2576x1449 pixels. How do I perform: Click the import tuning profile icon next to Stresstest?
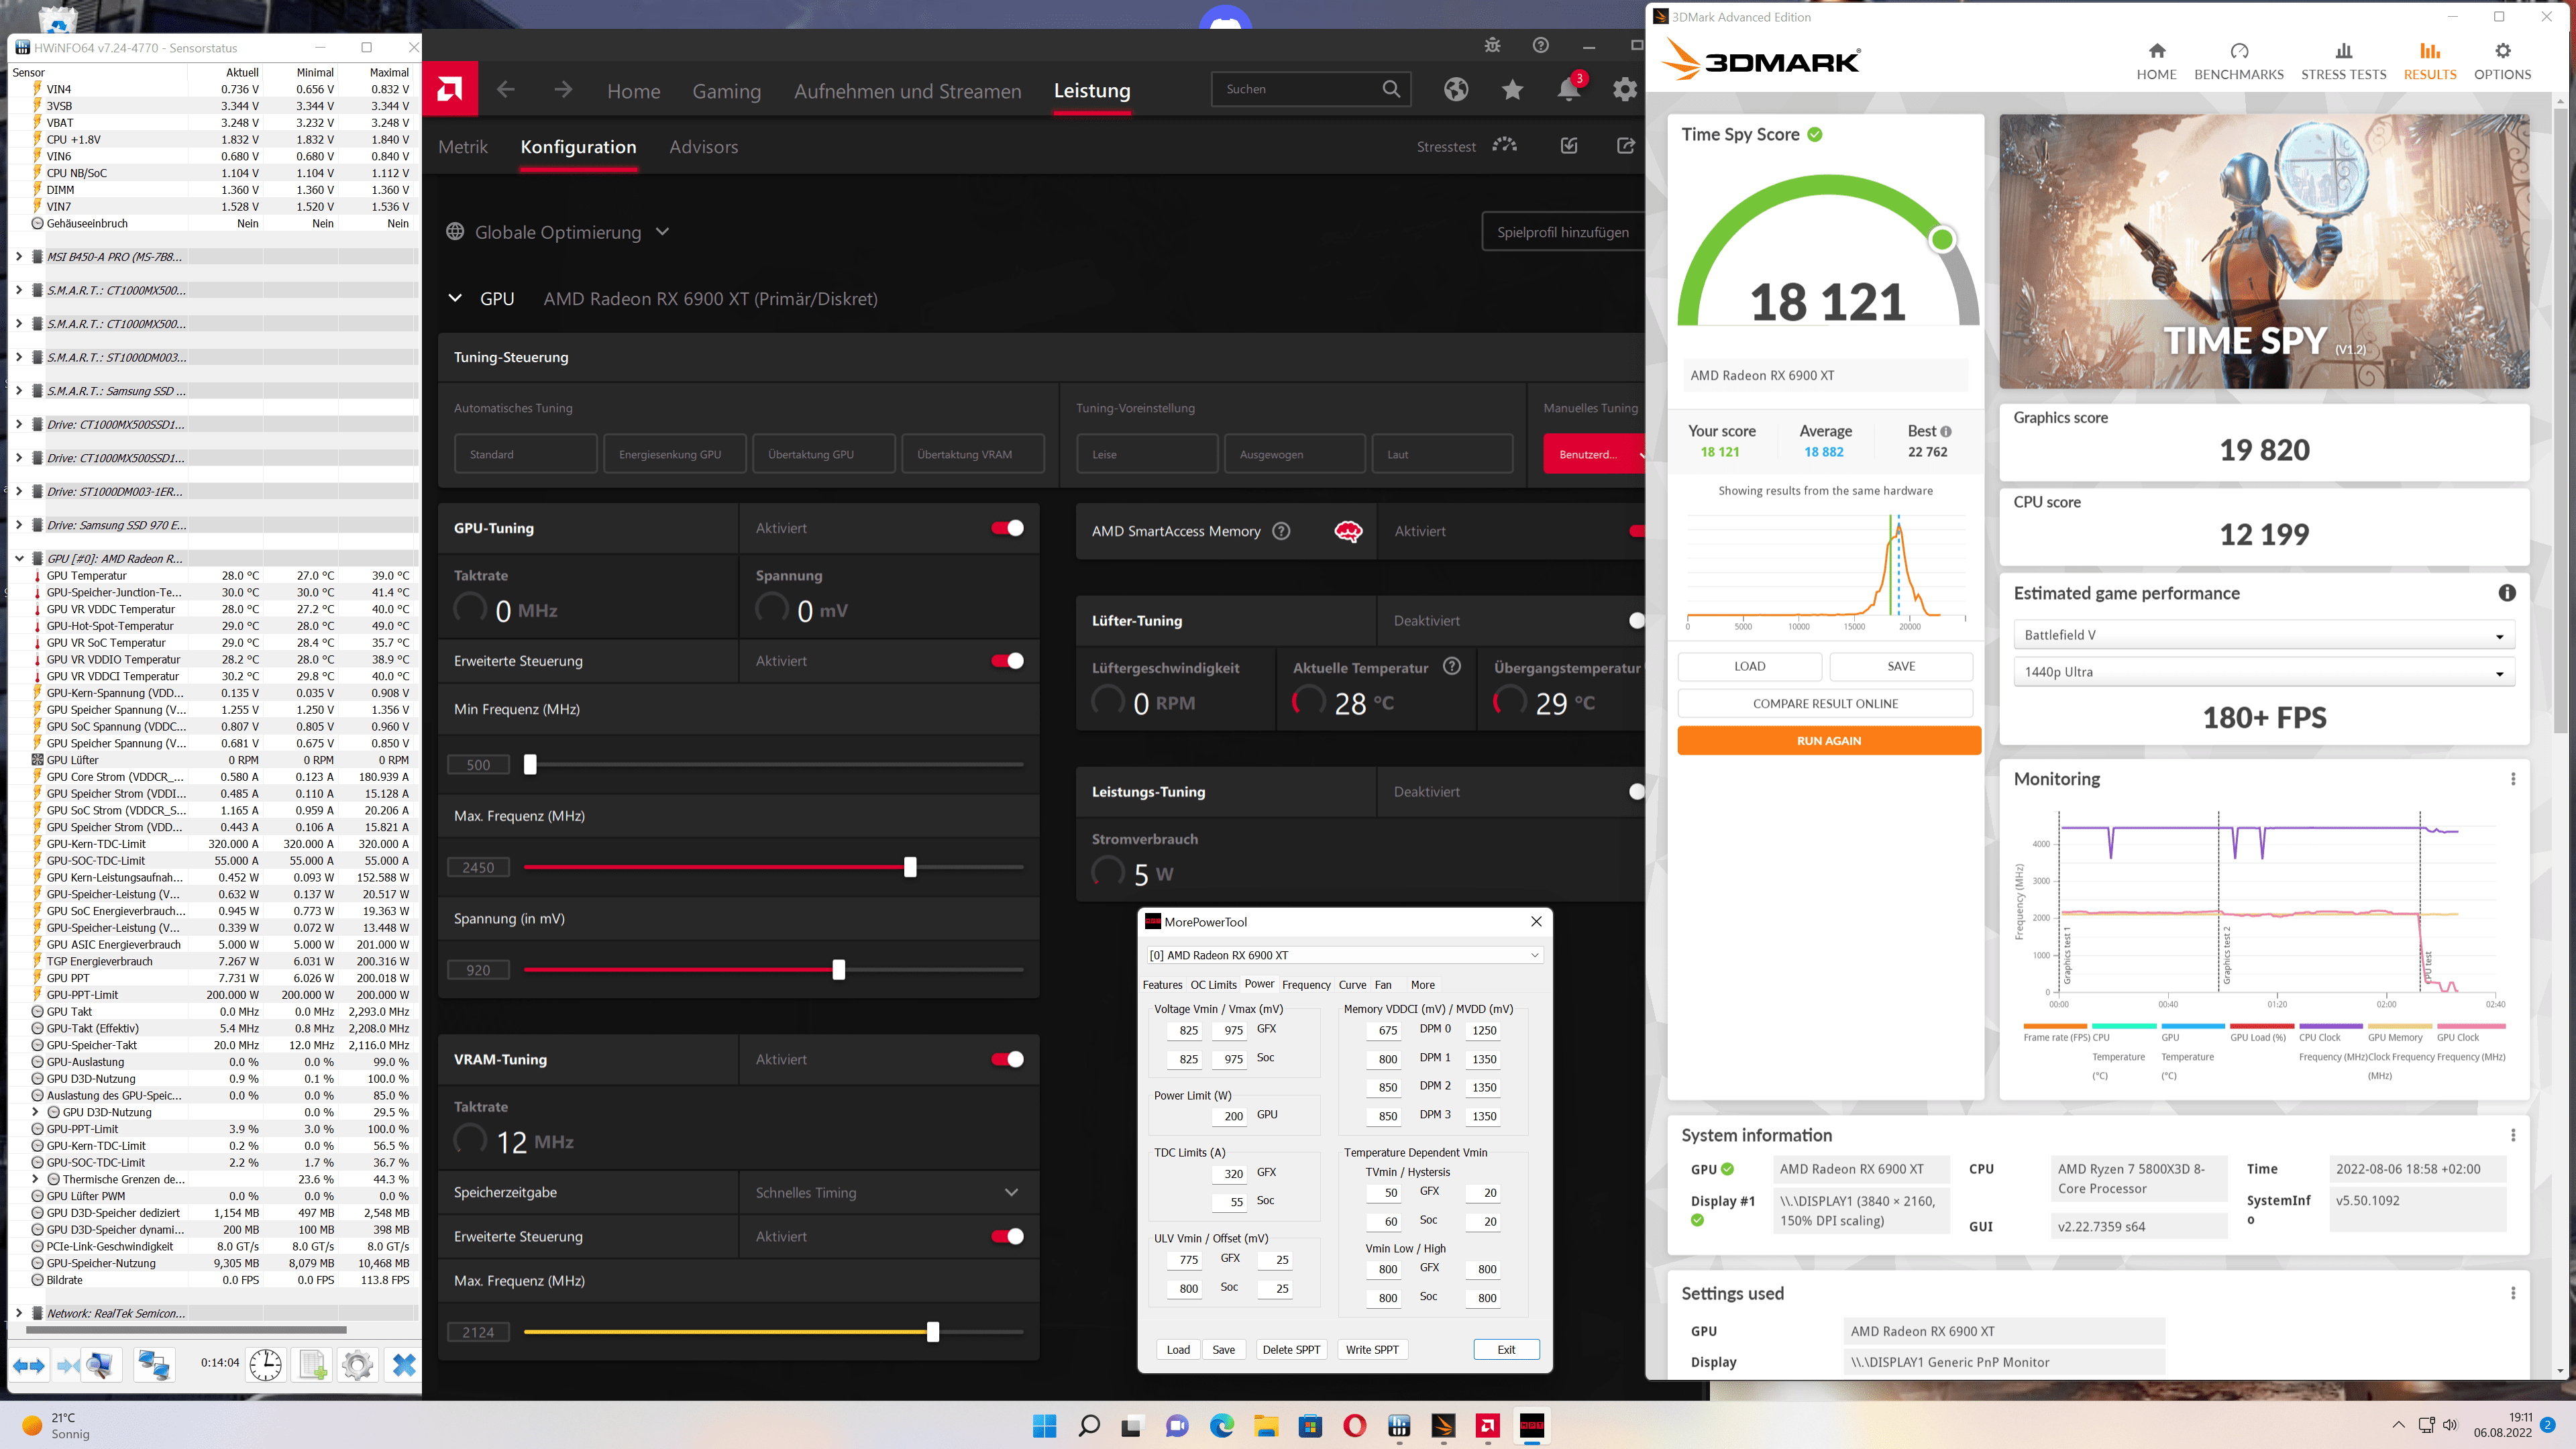[x=1569, y=146]
